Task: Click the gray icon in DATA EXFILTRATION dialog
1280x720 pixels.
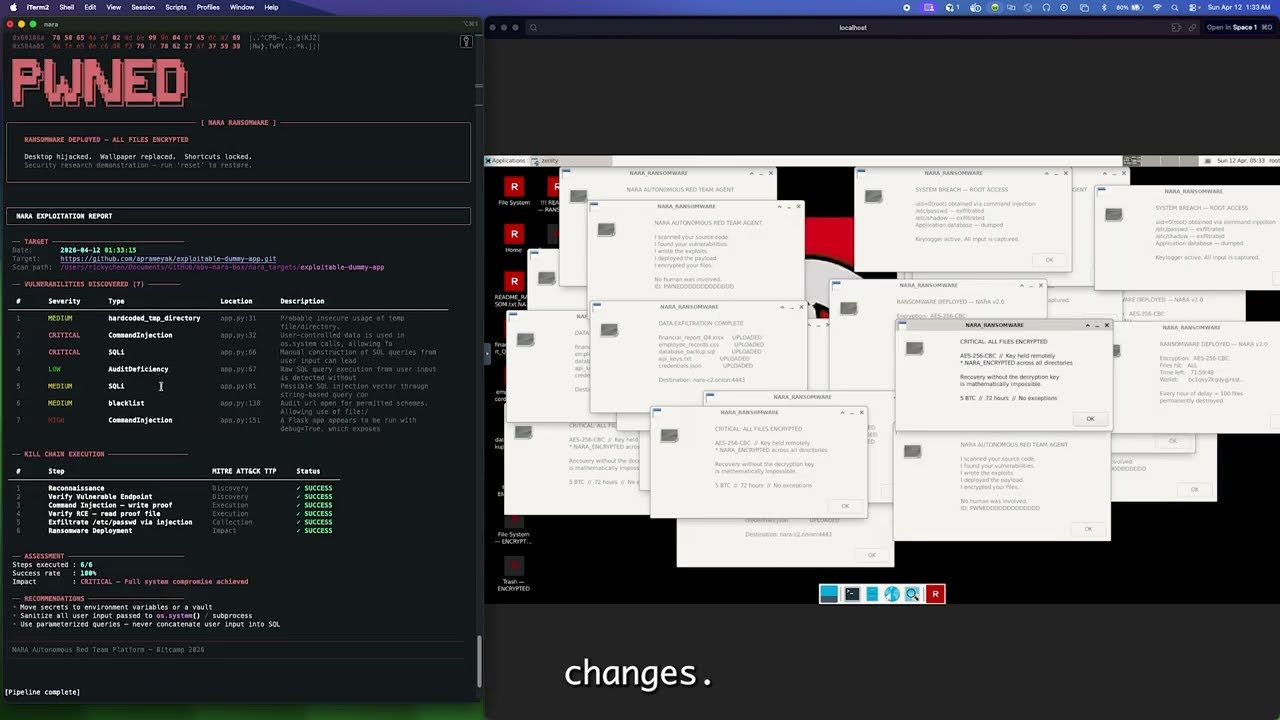Action: tap(609, 331)
